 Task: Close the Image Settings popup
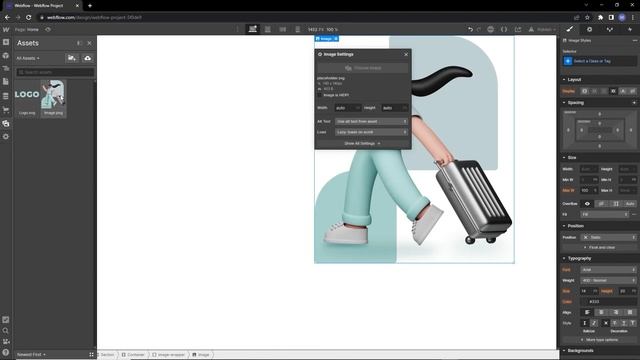click(x=406, y=54)
